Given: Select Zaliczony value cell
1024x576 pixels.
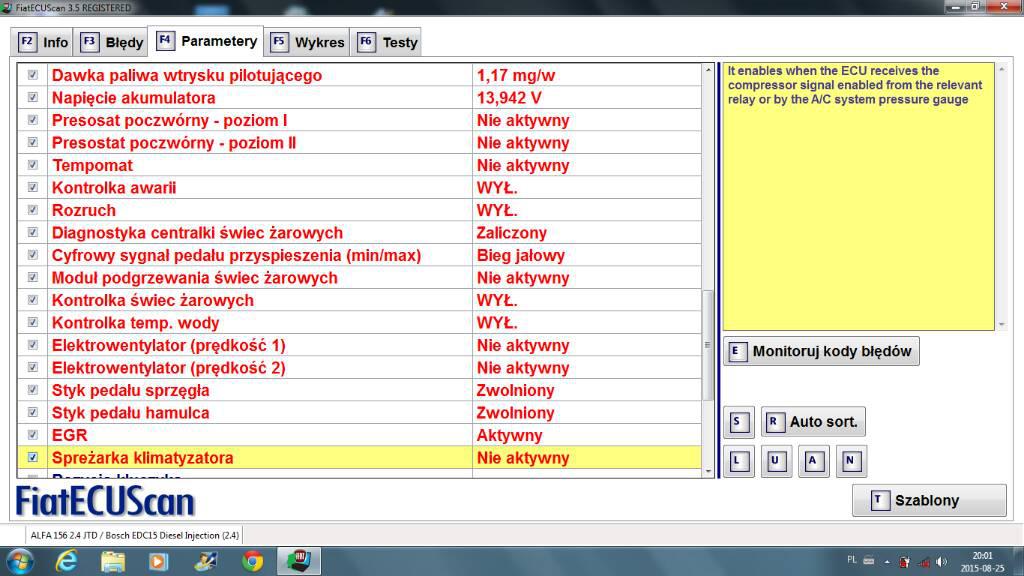Looking at the screenshot, I should click(x=586, y=232).
